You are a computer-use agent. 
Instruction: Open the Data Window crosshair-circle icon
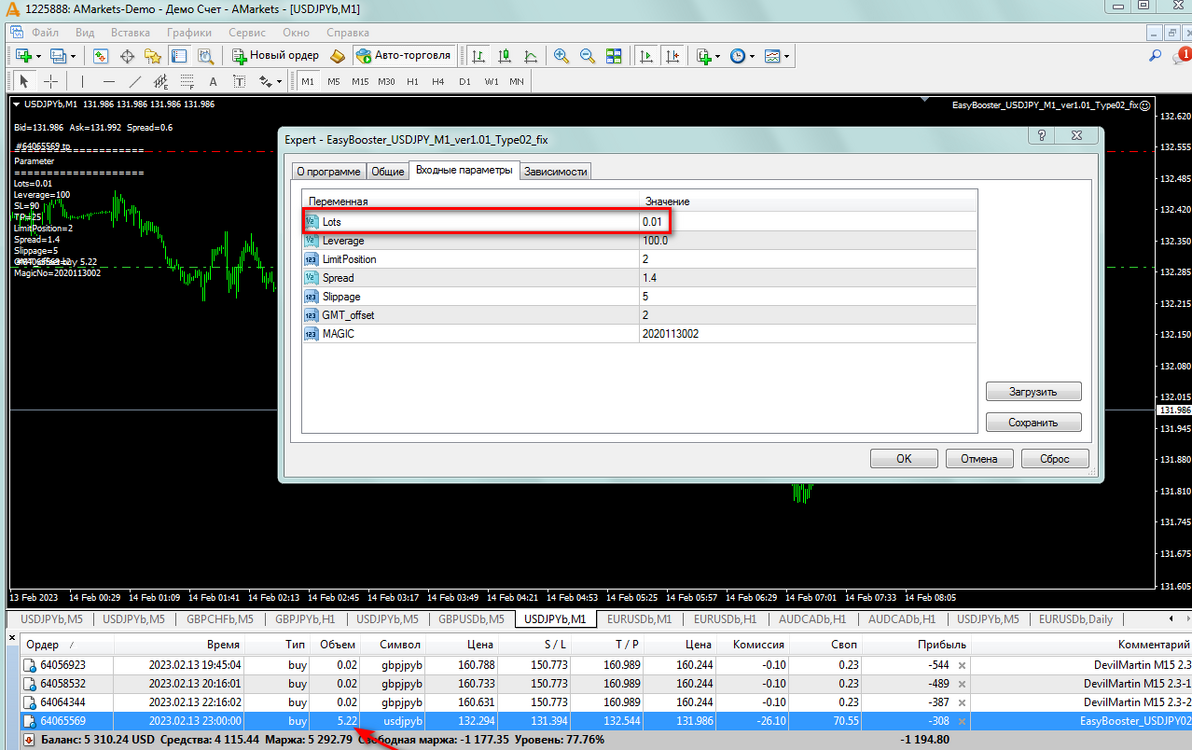(127, 55)
